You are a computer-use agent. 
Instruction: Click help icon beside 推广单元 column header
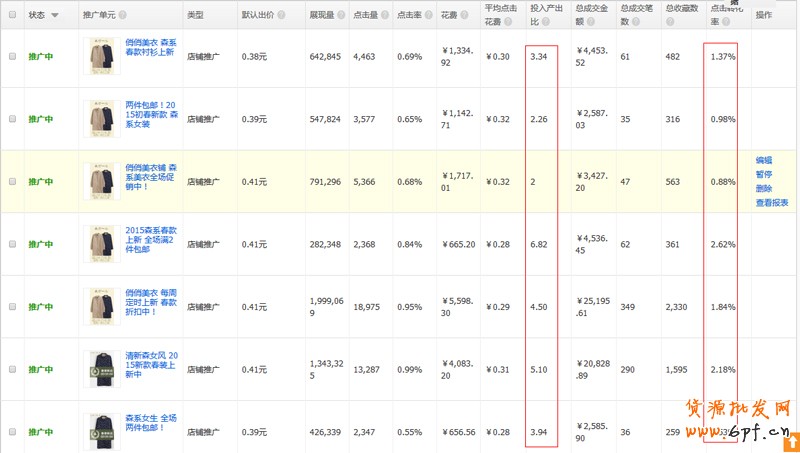click(x=122, y=16)
